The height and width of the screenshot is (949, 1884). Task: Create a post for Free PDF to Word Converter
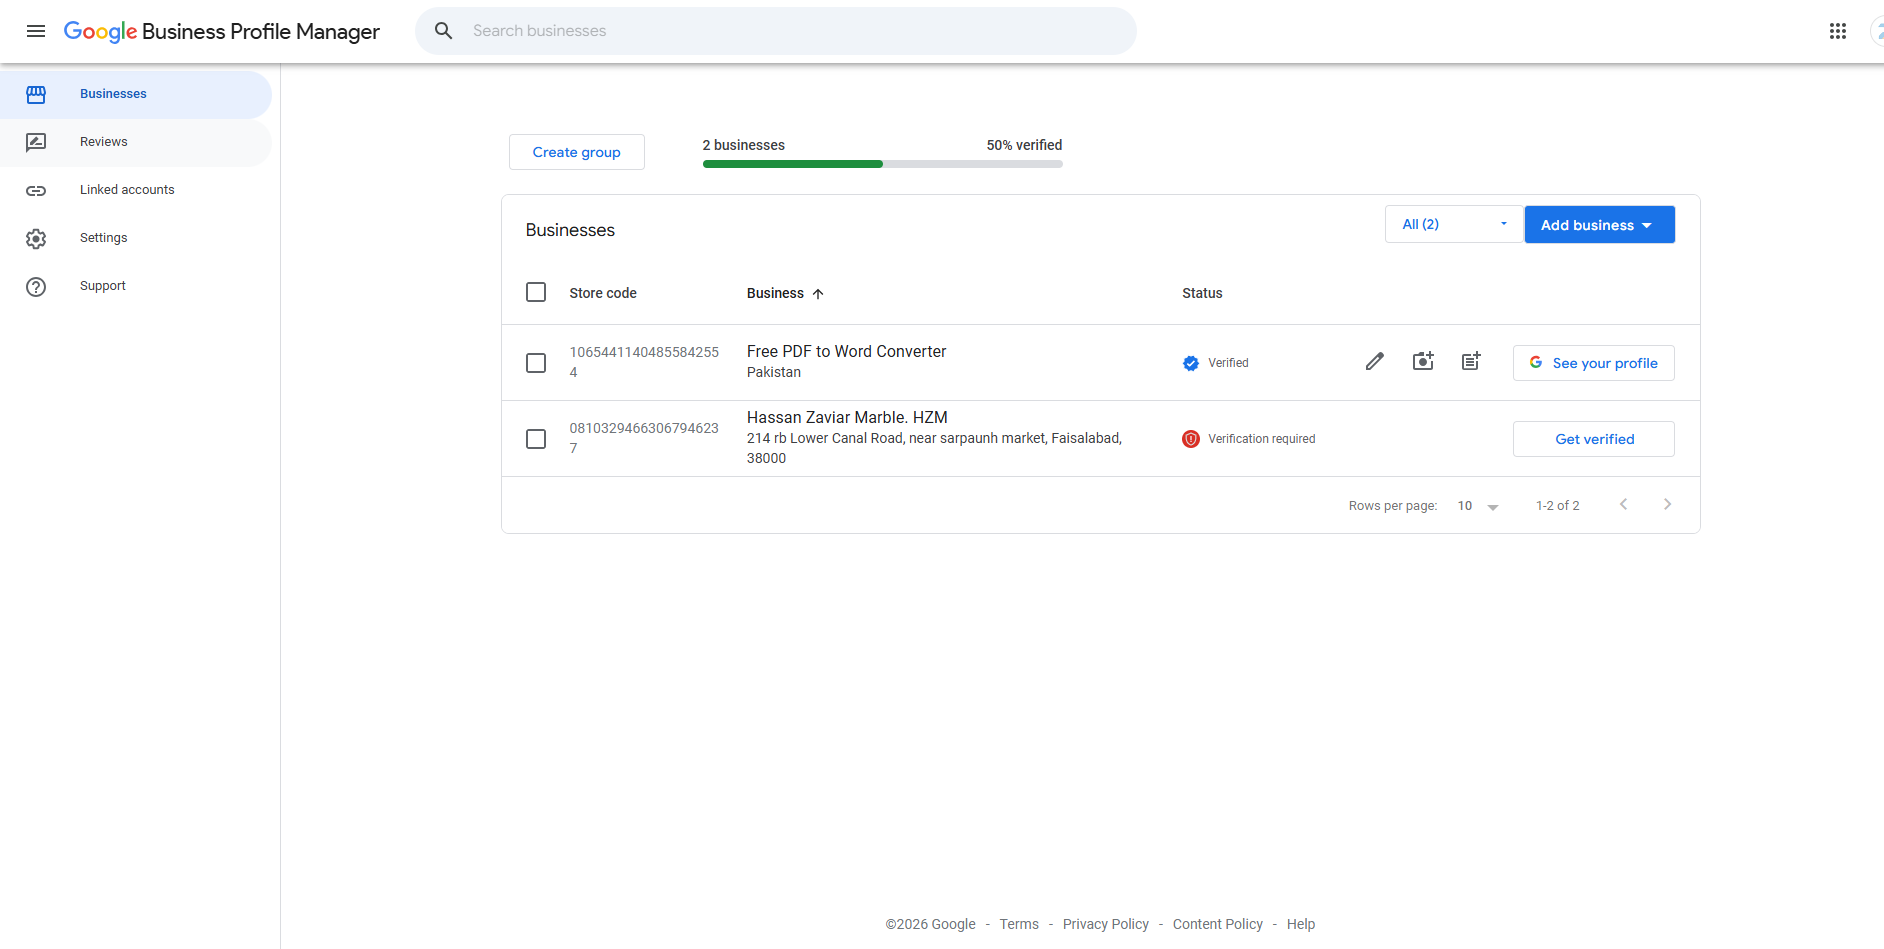coord(1470,361)
